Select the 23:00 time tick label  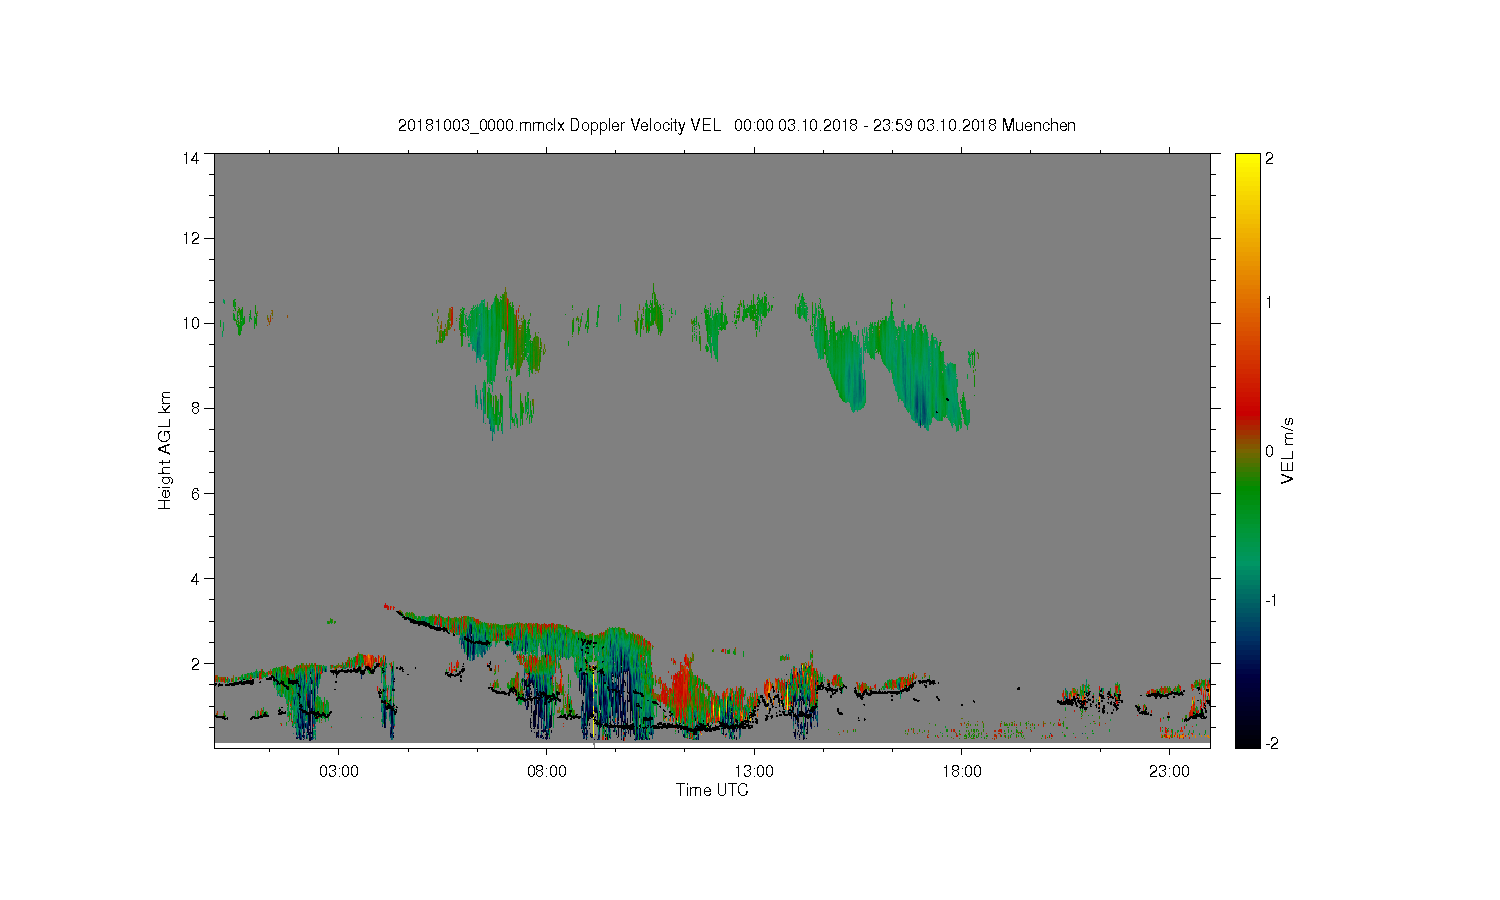(x=1169, y=772)
